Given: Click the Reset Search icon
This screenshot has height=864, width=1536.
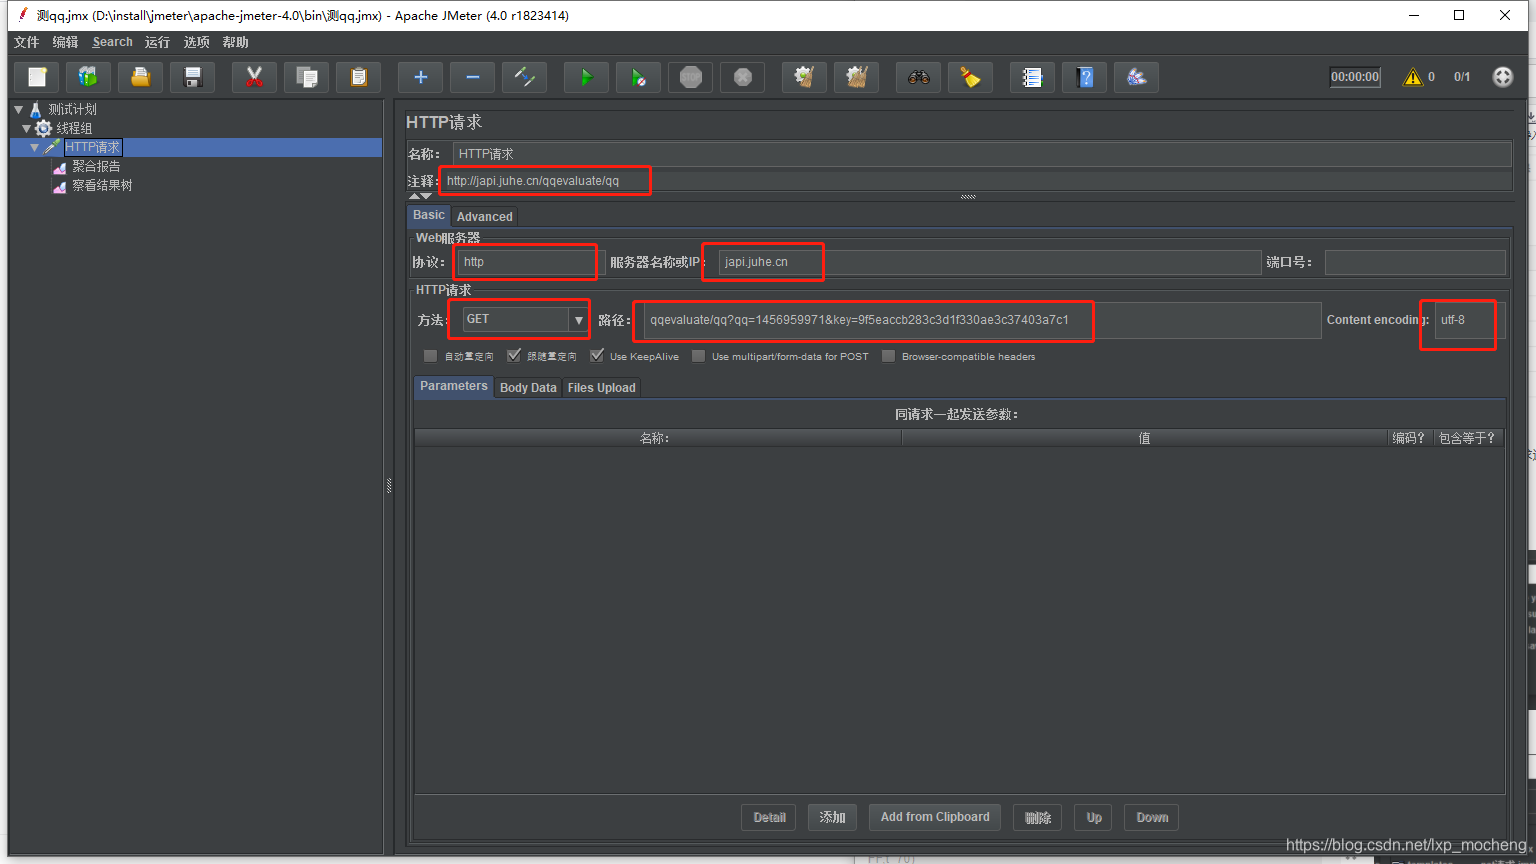Looking at the screenshot, I should click(x=970, y=77).
